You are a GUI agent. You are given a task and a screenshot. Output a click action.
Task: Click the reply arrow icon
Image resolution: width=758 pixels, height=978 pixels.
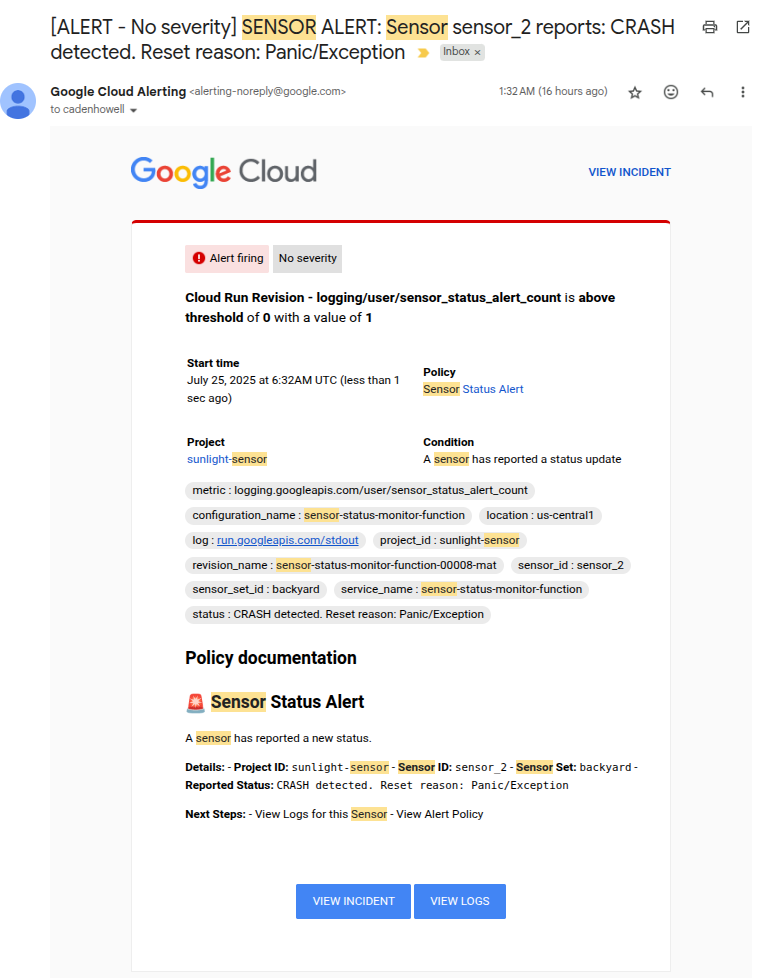[x=707, y=92]
